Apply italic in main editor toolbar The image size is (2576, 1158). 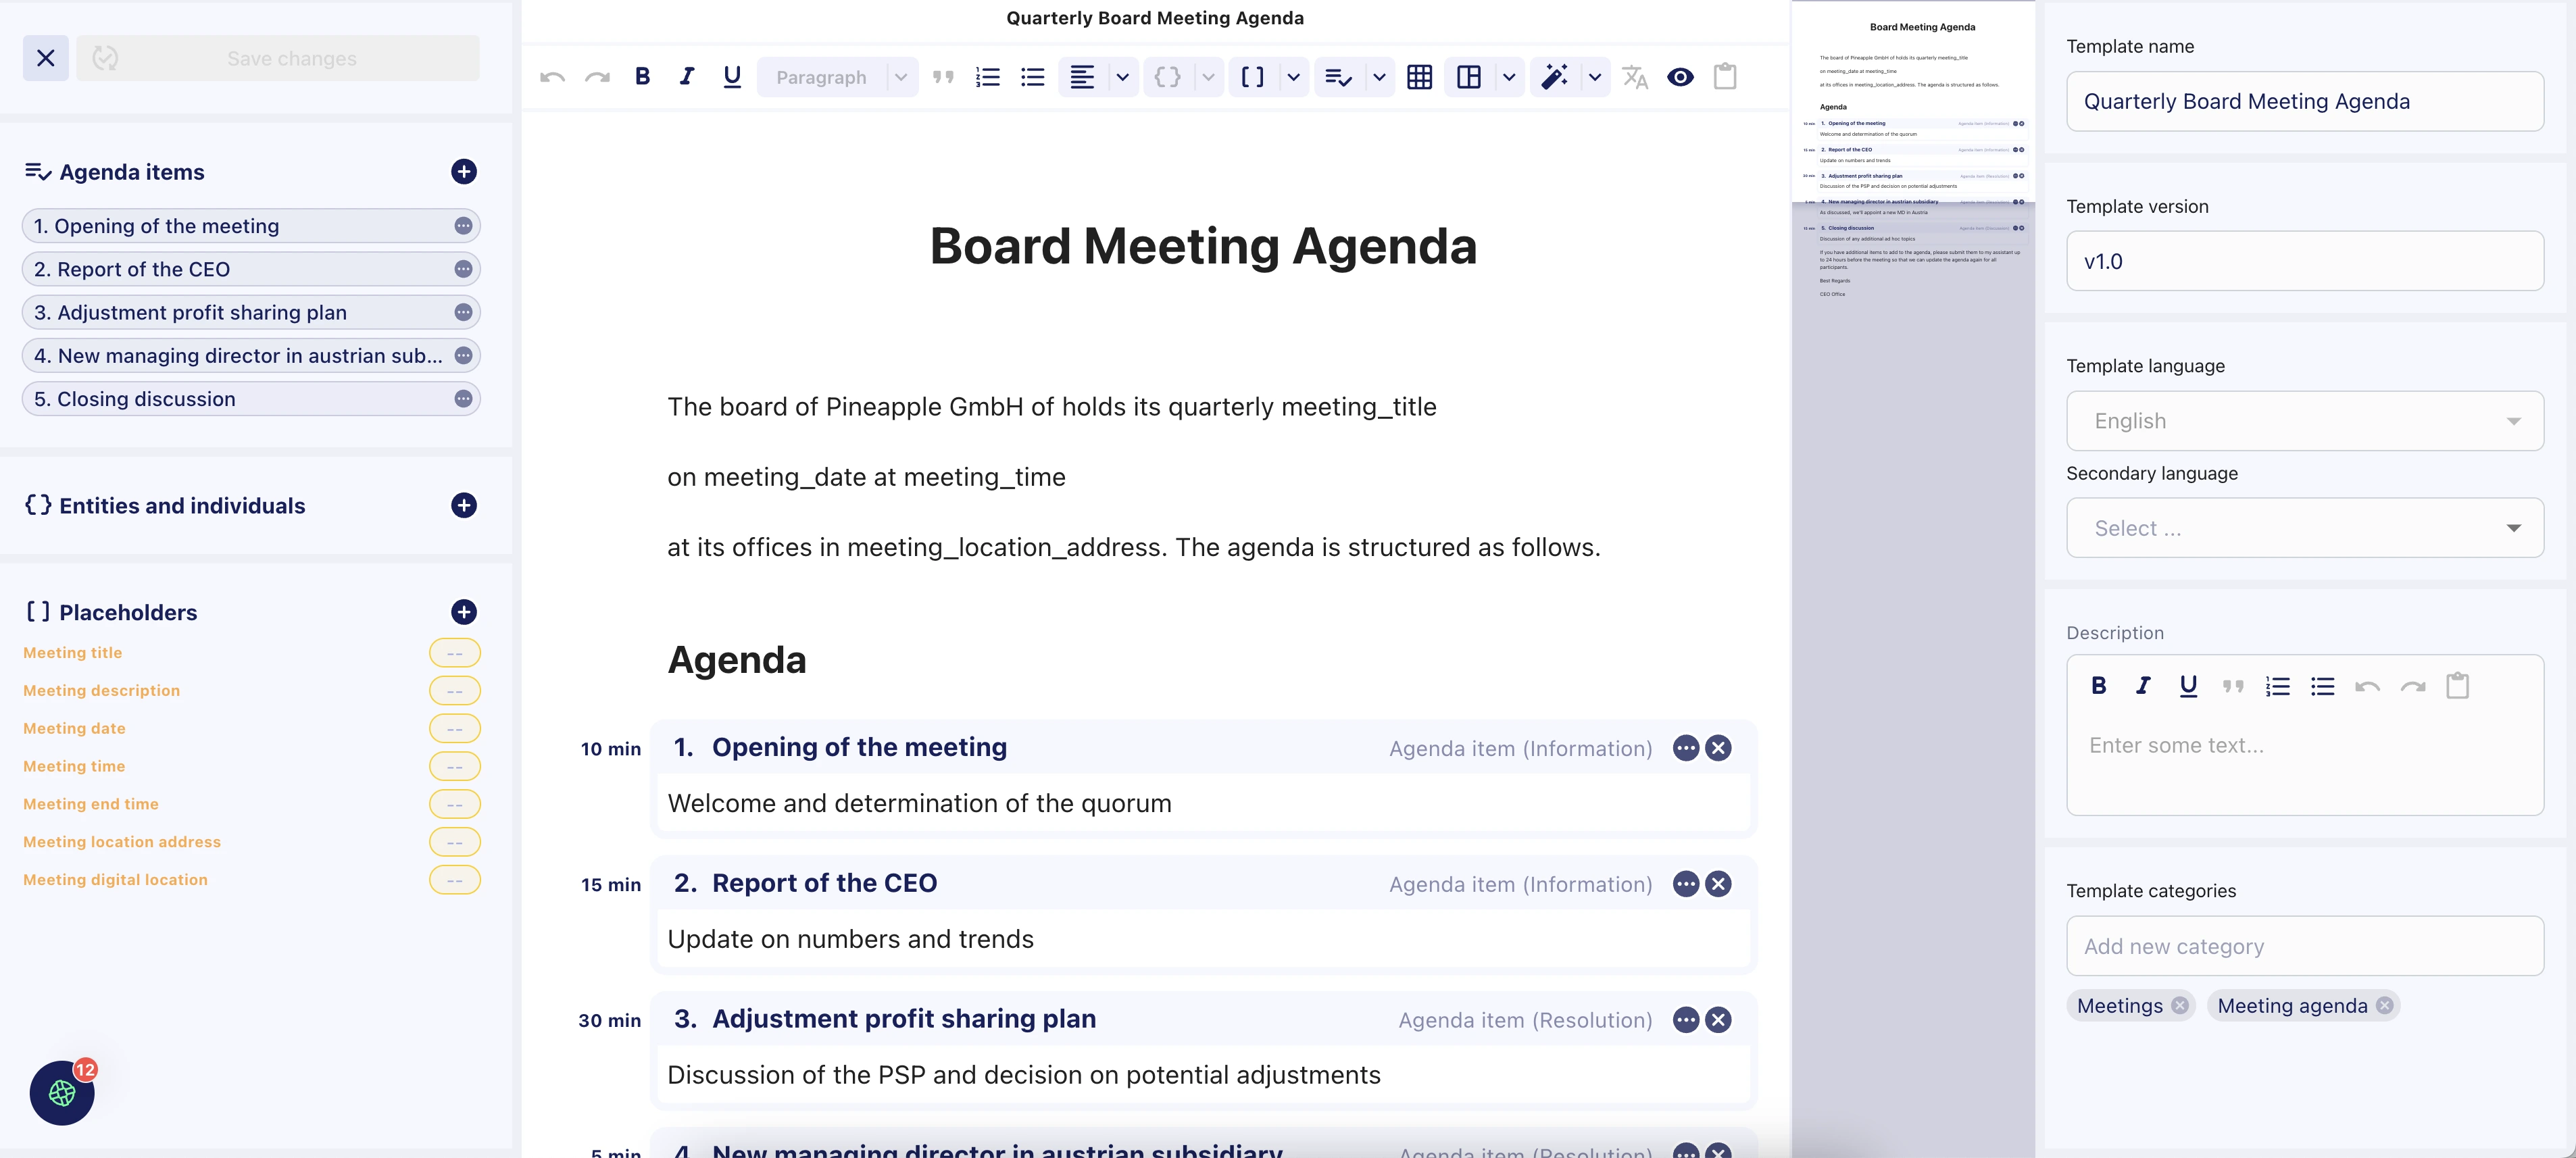[687, 77]
